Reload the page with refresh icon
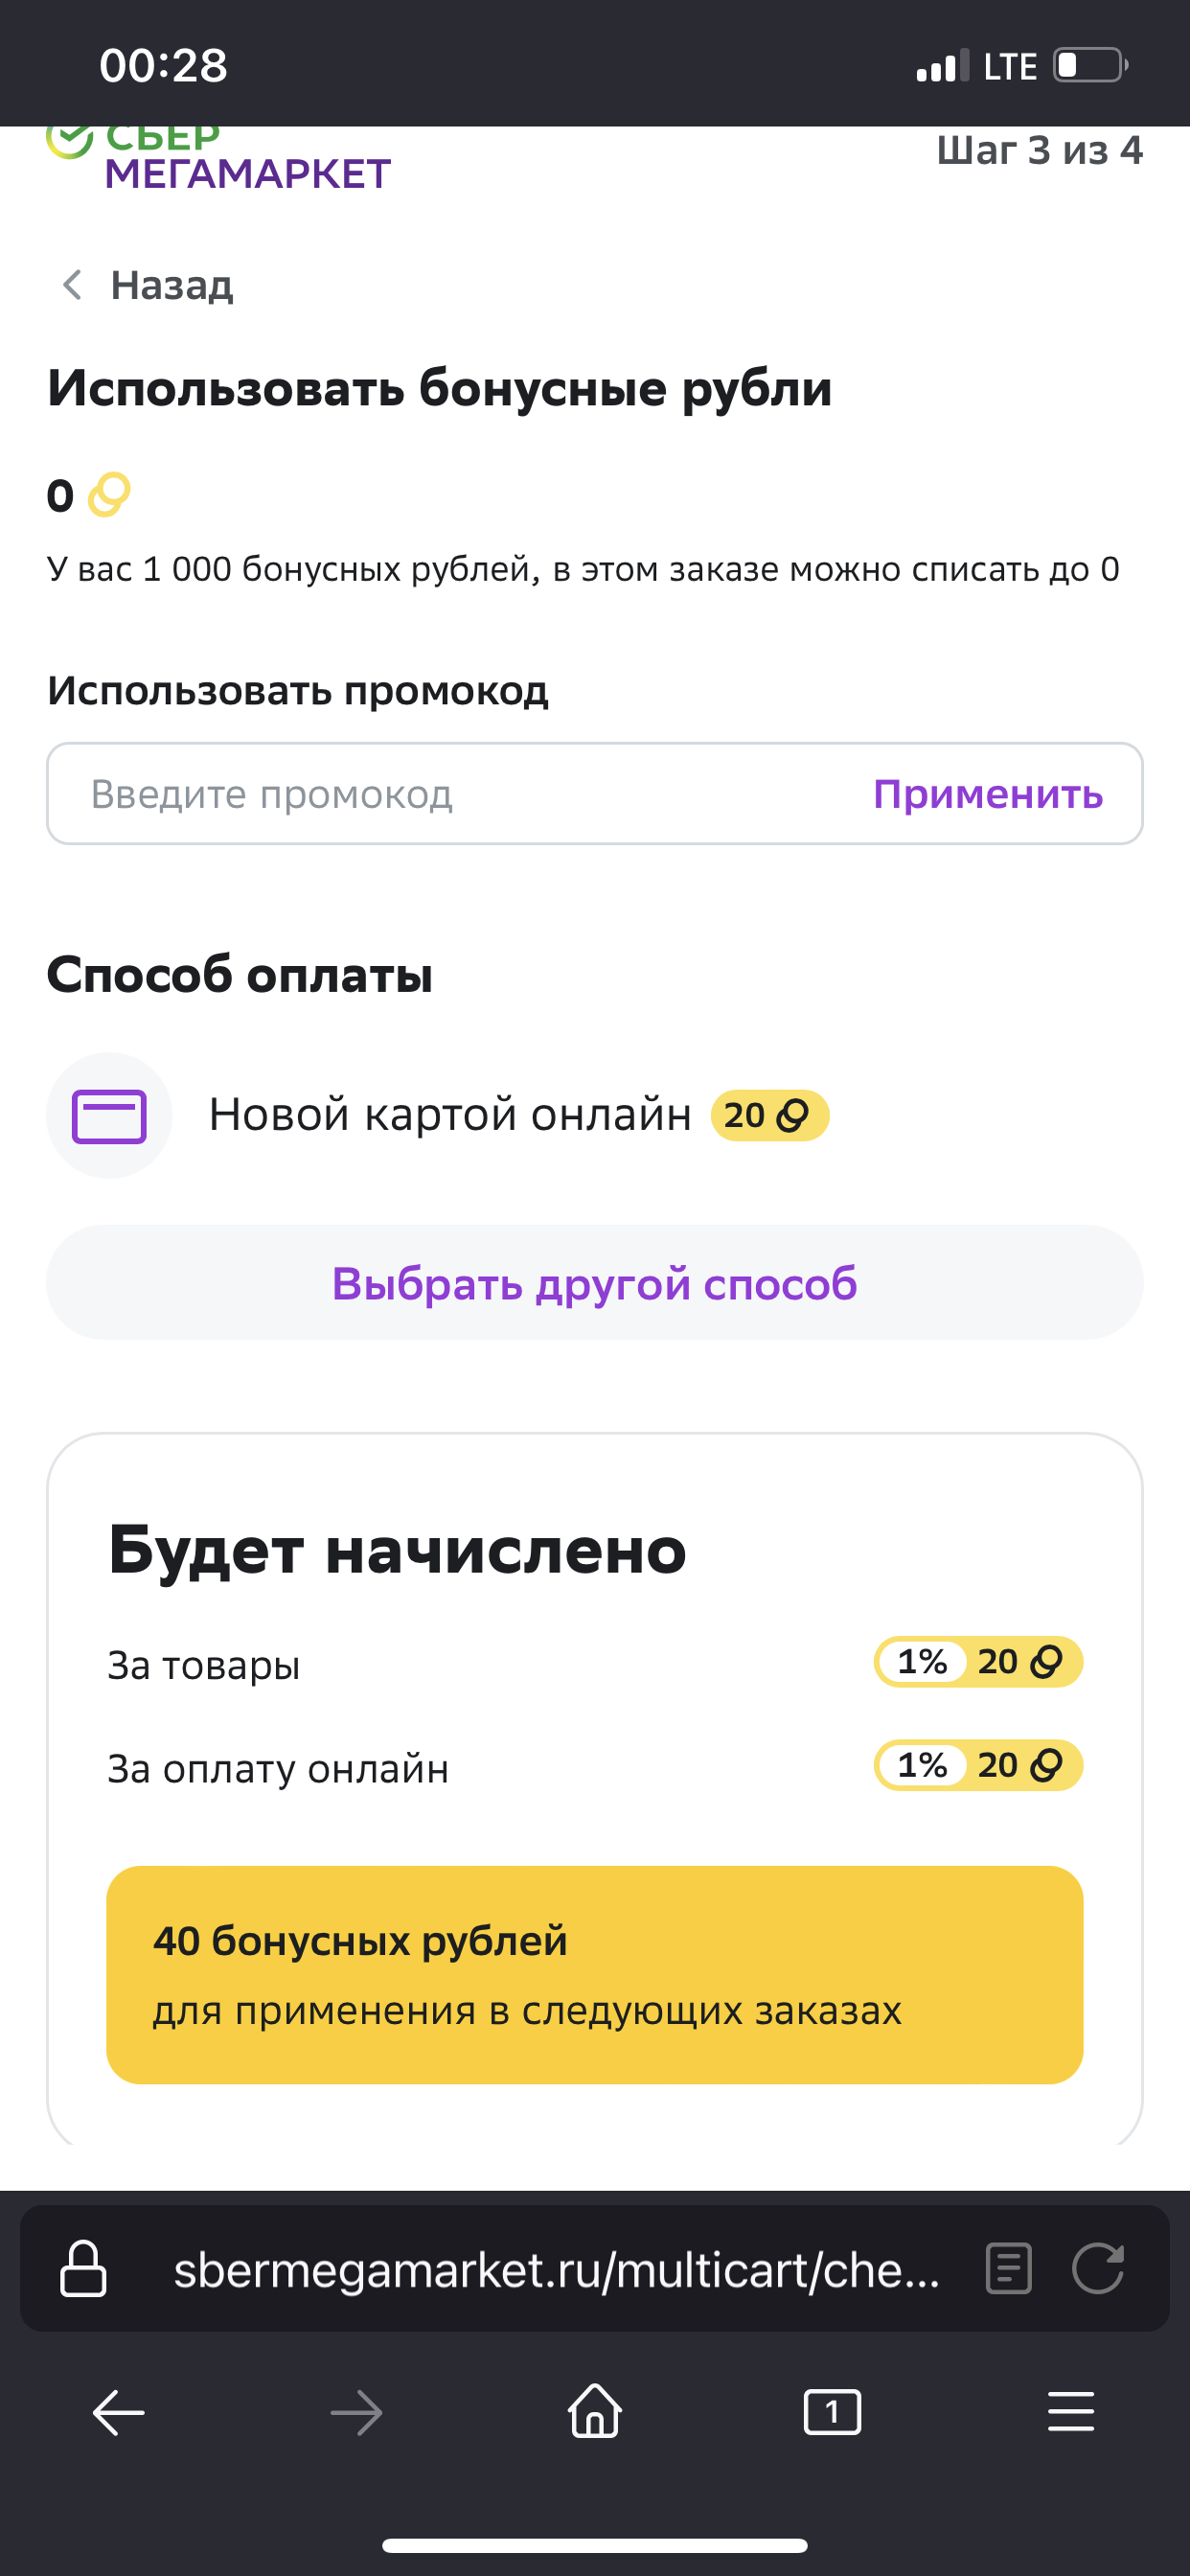The width and height of the screenshot is (1190, 2576). [x=1098, y=2268]
